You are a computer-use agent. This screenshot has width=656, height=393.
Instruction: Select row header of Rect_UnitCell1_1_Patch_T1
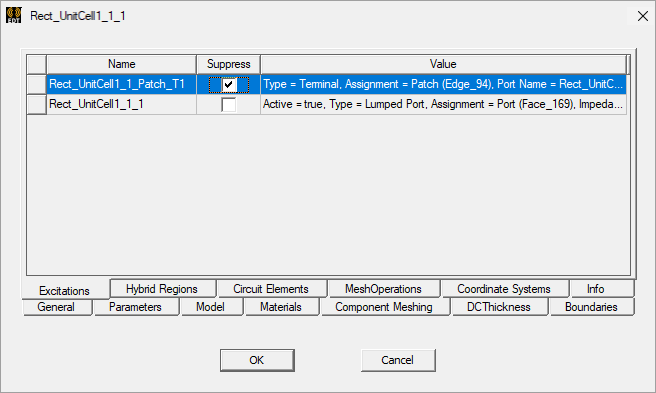click(x=36, y=84)
